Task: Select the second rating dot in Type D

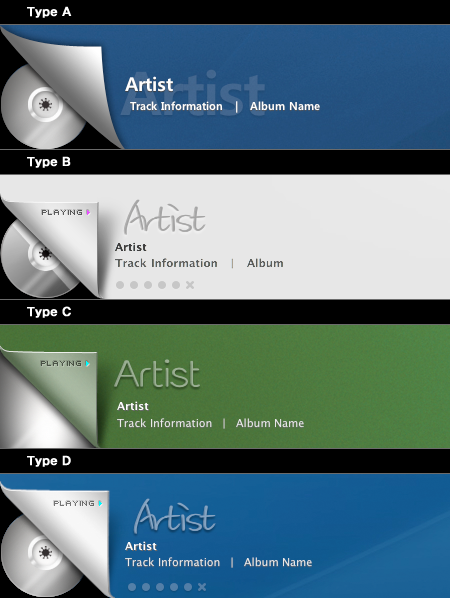Action: pyautogui.click(x=146, y=587)
